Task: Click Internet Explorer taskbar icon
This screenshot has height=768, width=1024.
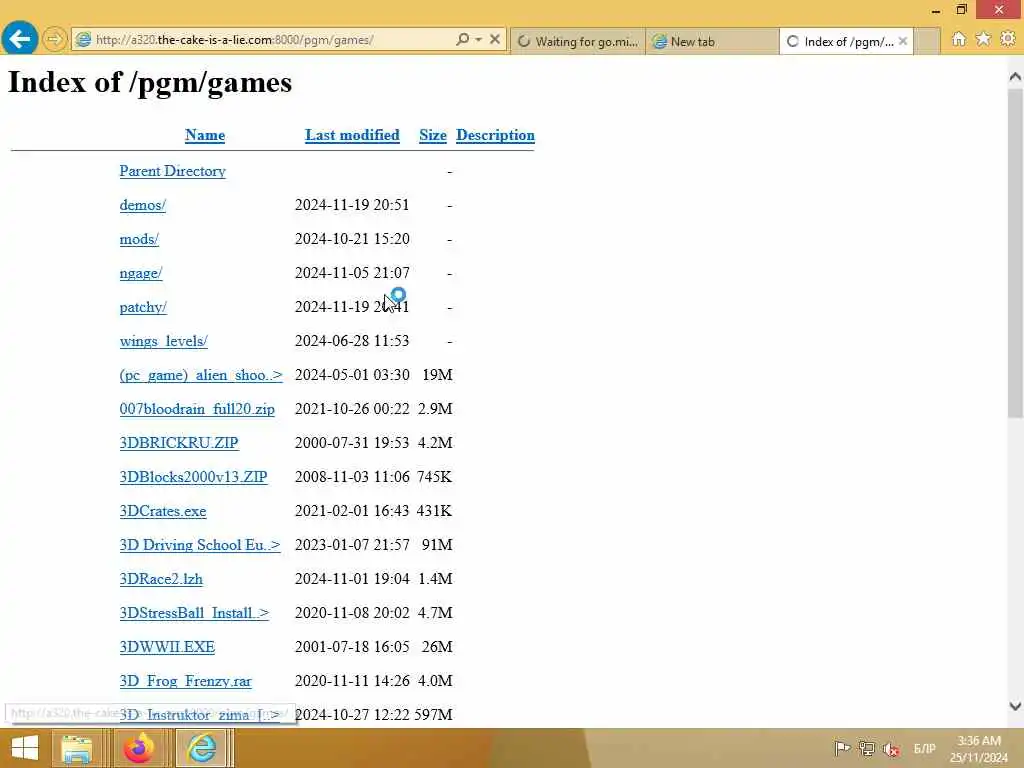Action: coord(201,748)
